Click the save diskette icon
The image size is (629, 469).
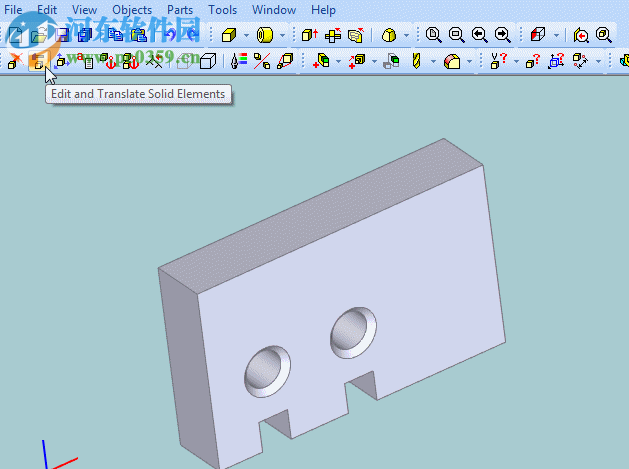pyautogui.click(x=62, y=35)
